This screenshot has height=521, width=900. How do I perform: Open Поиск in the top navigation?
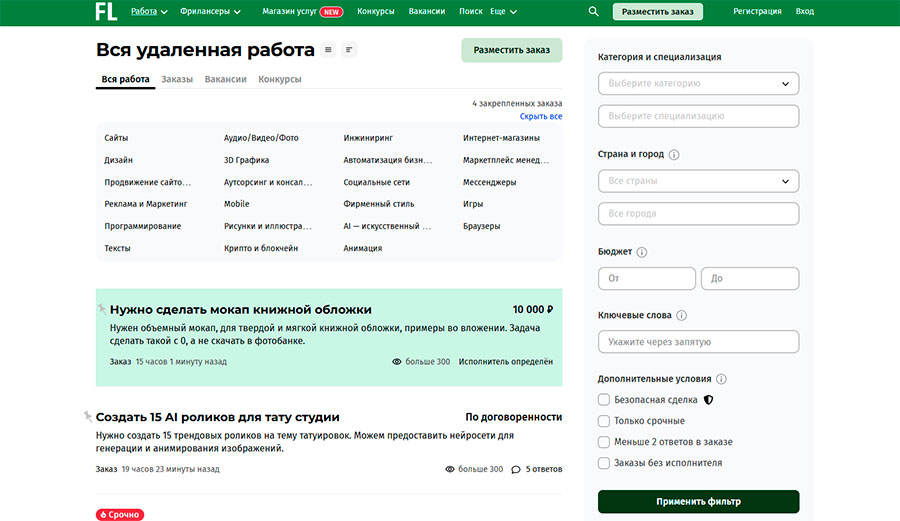471,11
